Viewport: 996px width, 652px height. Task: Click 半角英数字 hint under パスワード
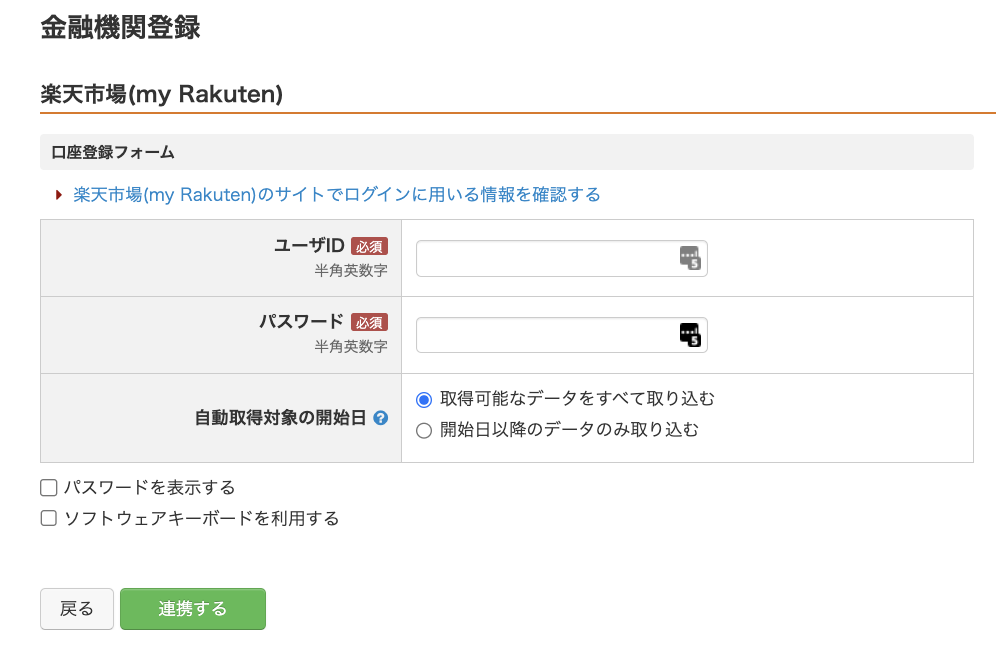351,347
